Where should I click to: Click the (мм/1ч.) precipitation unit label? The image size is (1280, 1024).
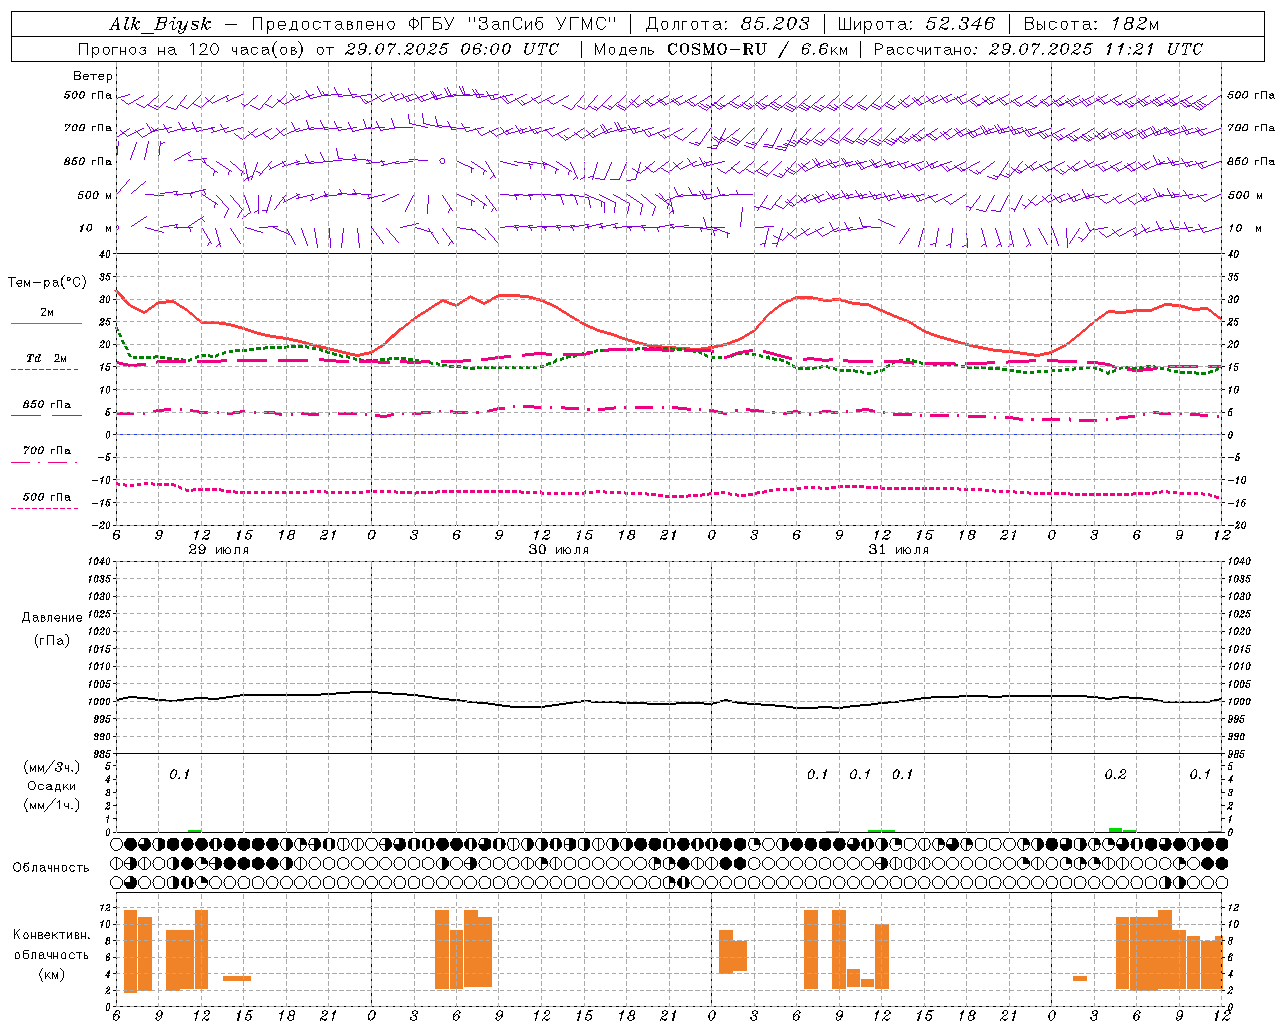(52, 805)
